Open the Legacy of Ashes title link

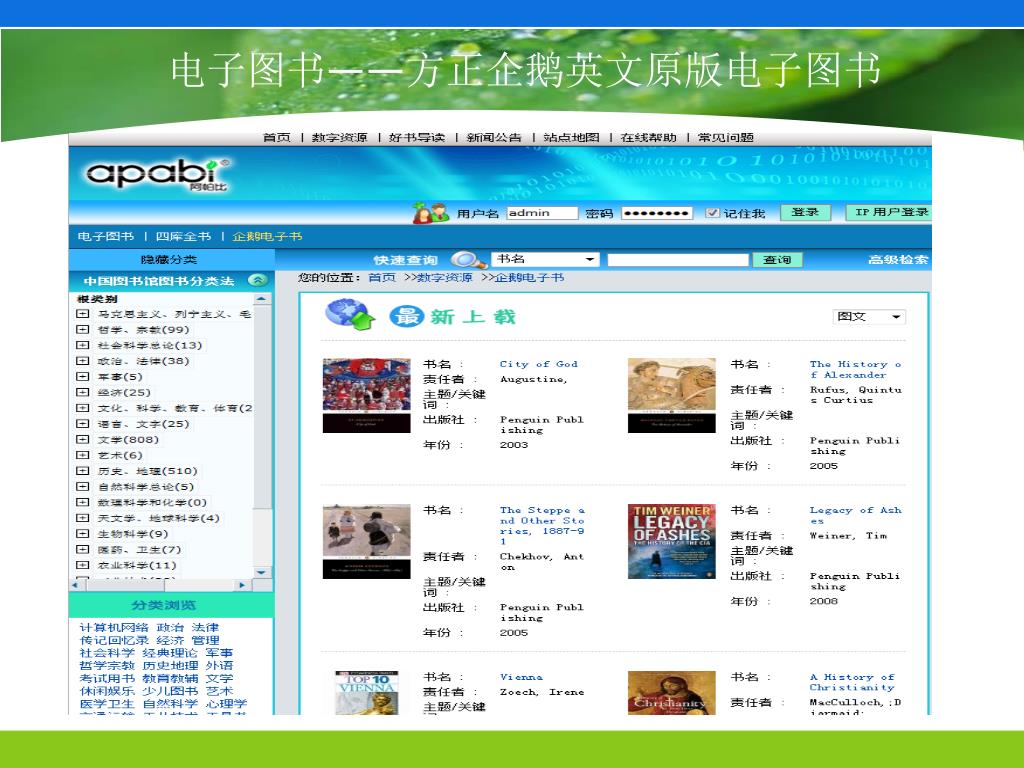click(x=856, y=515)
